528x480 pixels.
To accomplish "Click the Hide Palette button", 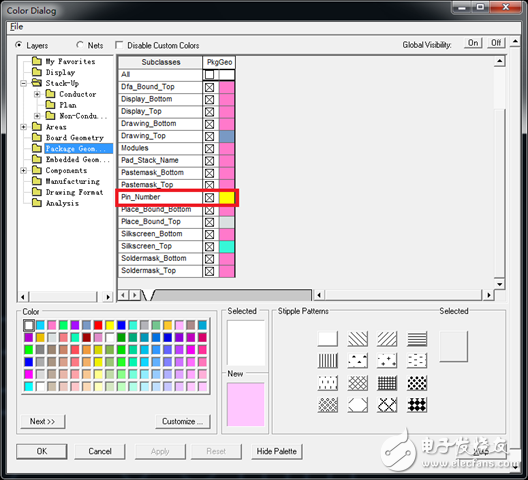I will (276, 451).
